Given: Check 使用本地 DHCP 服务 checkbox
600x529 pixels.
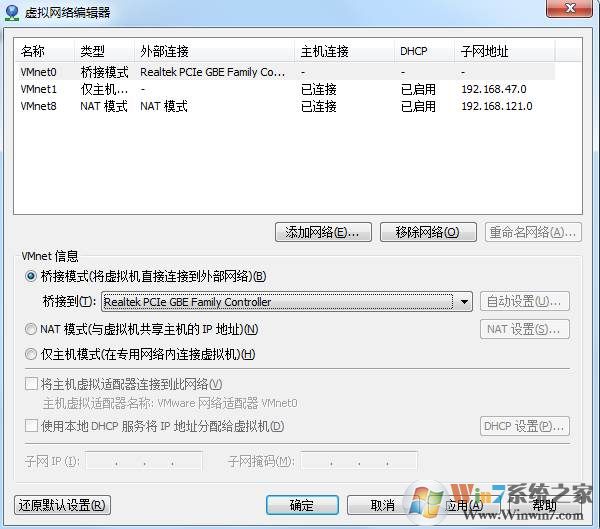Looking at the screenshot, I should (x=31, y=426).
